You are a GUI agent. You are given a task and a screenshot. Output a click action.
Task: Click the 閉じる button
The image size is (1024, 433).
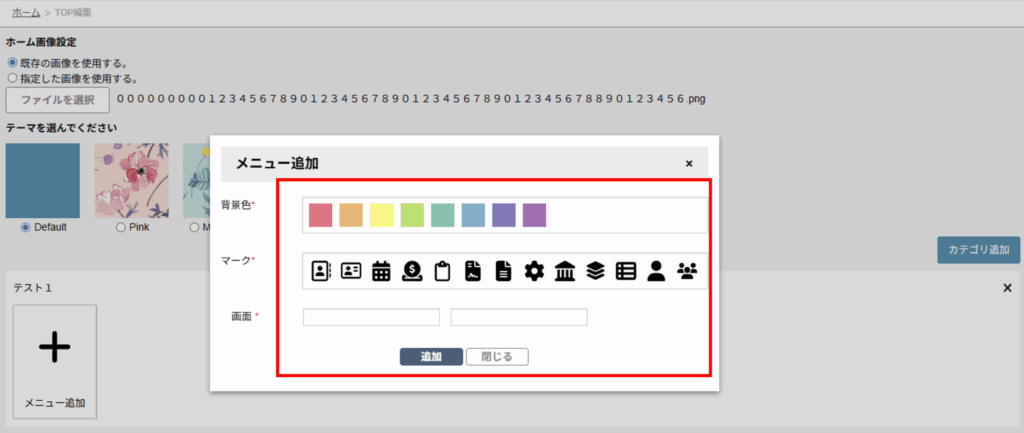tap(497, 356)
